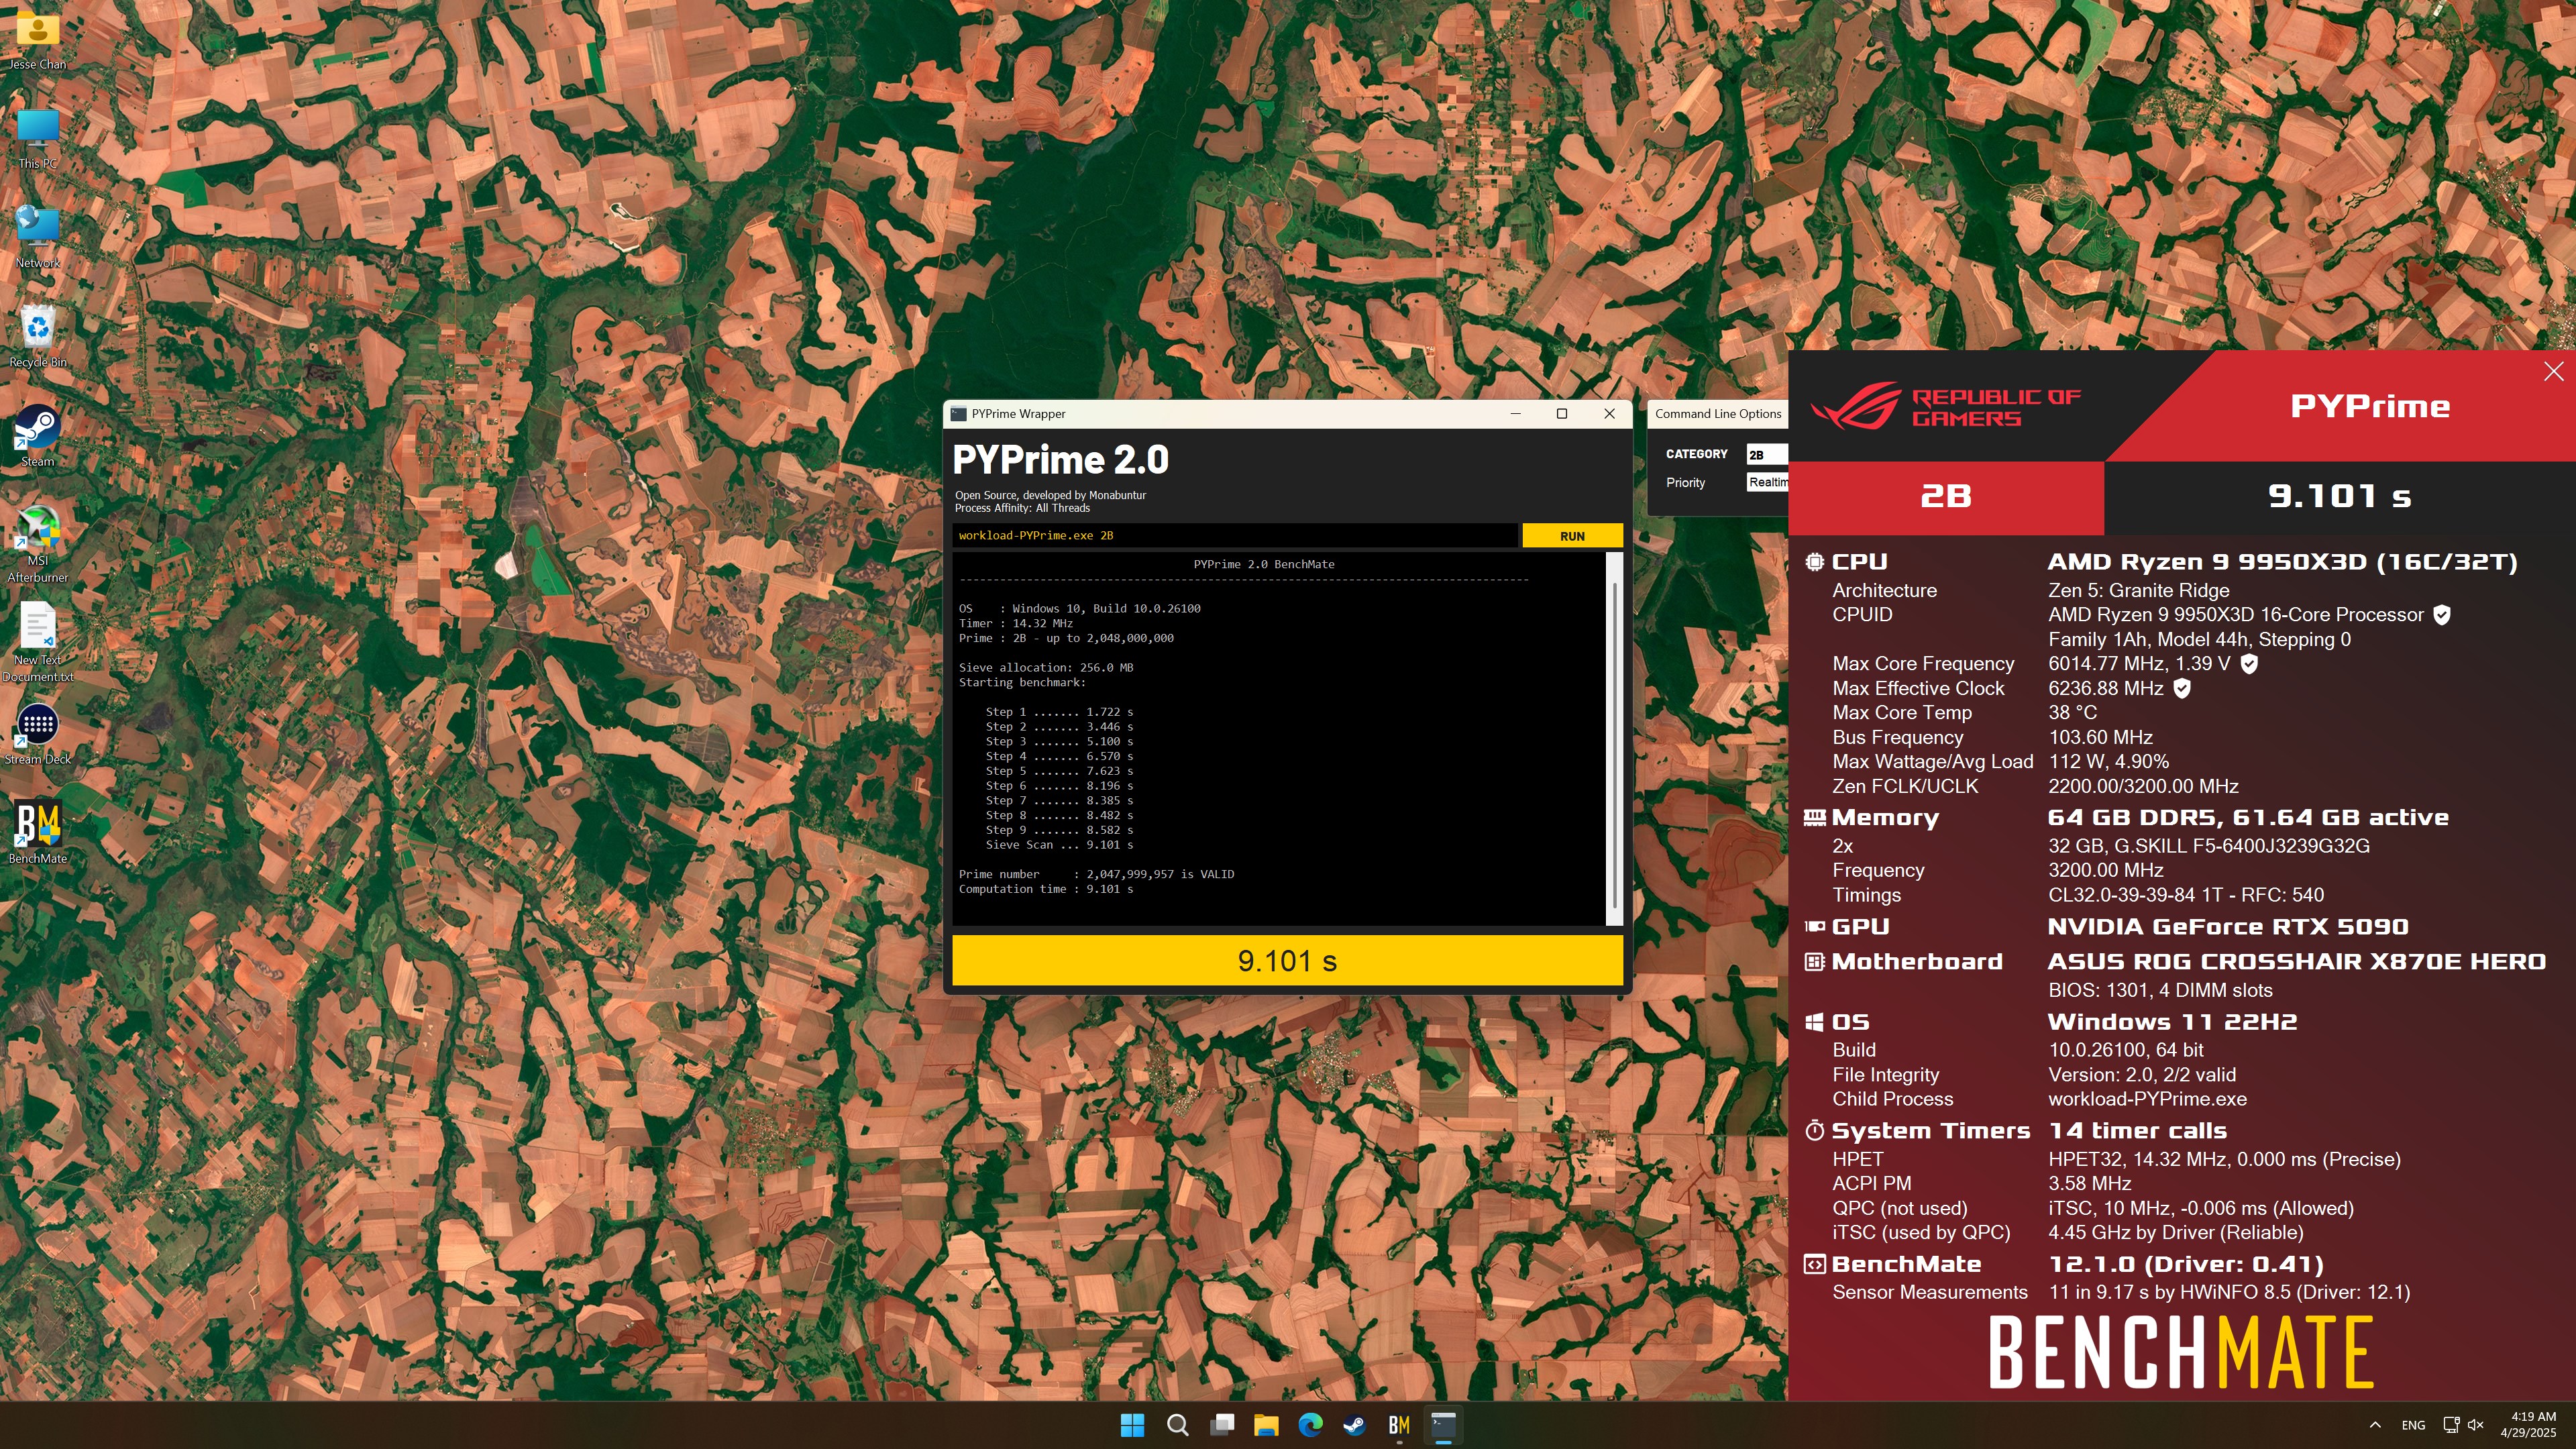Image resolution: width=2576 pixels, height=1449 pixels.
Task: Click the RUN button in PYPrime Wrapper
Action: coord(1572,536)
